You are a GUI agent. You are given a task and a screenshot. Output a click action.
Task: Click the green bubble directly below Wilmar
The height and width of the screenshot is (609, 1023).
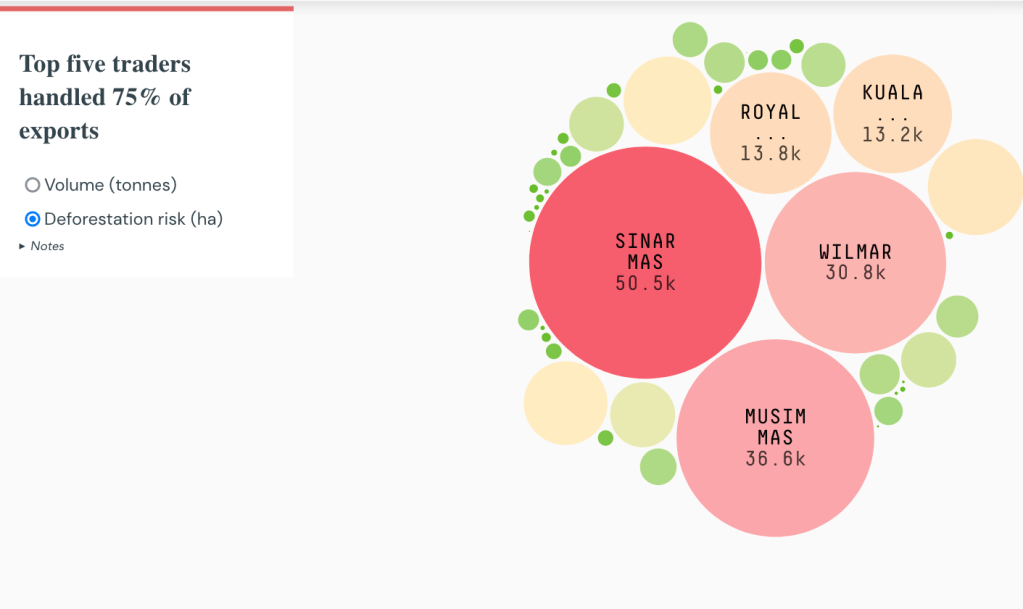880,375
